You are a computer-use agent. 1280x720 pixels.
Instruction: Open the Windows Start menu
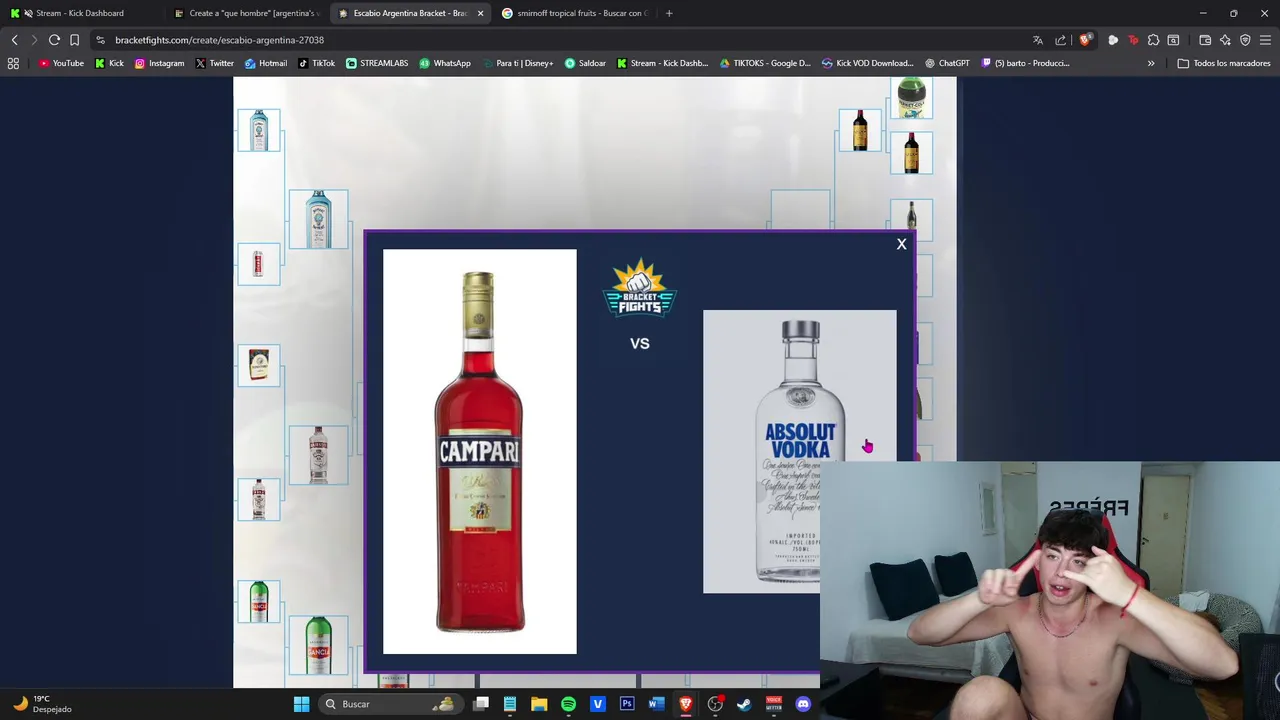[x=301, y=704]
